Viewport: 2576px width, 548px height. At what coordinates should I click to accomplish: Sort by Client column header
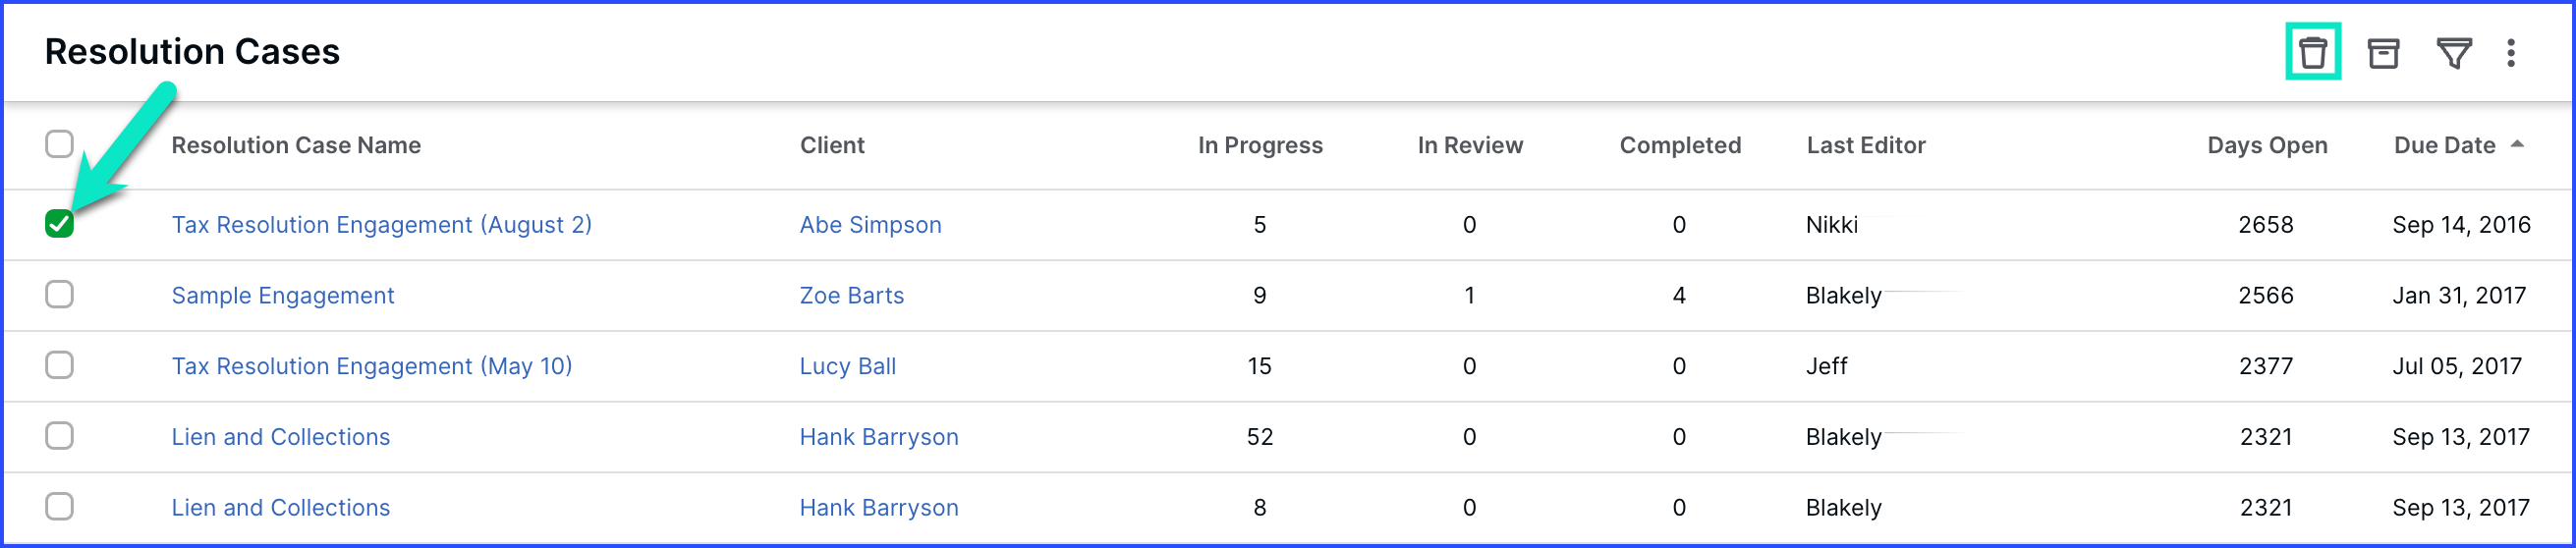click(832, 145)
